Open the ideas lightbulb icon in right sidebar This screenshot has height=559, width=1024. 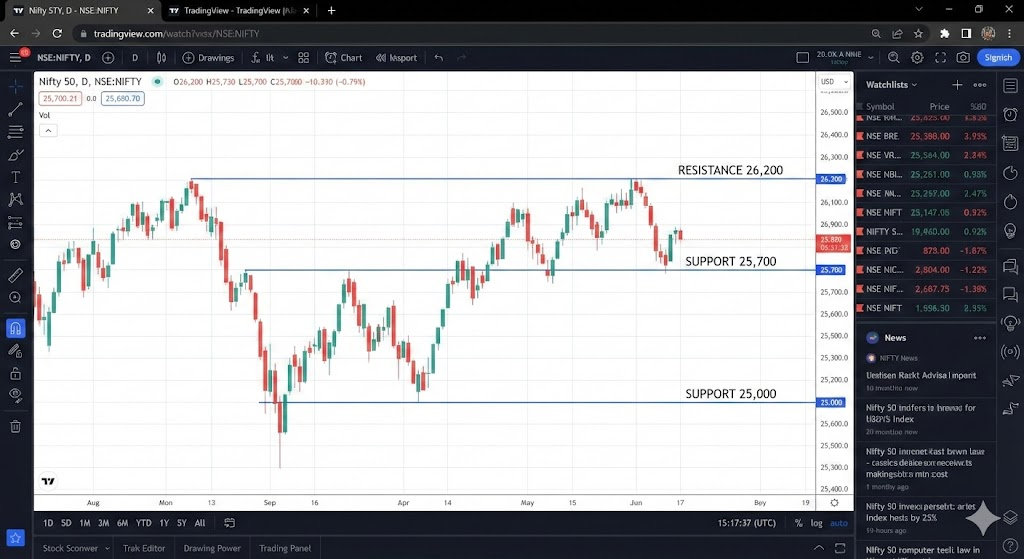click(x=1010, y=231)
